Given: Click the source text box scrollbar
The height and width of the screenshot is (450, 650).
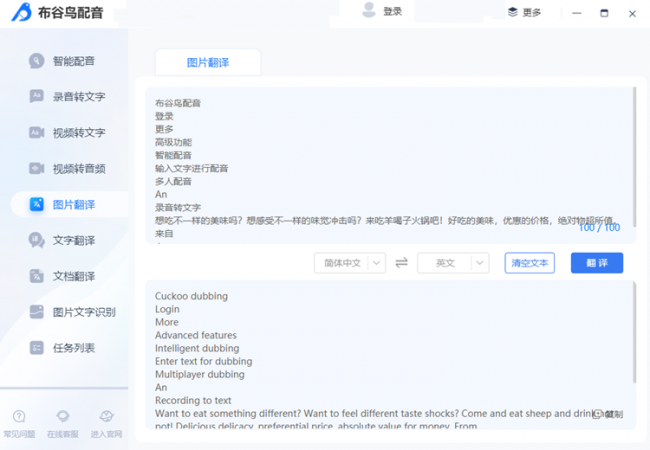Looking at the screenshot, I should tap(634, 157).
